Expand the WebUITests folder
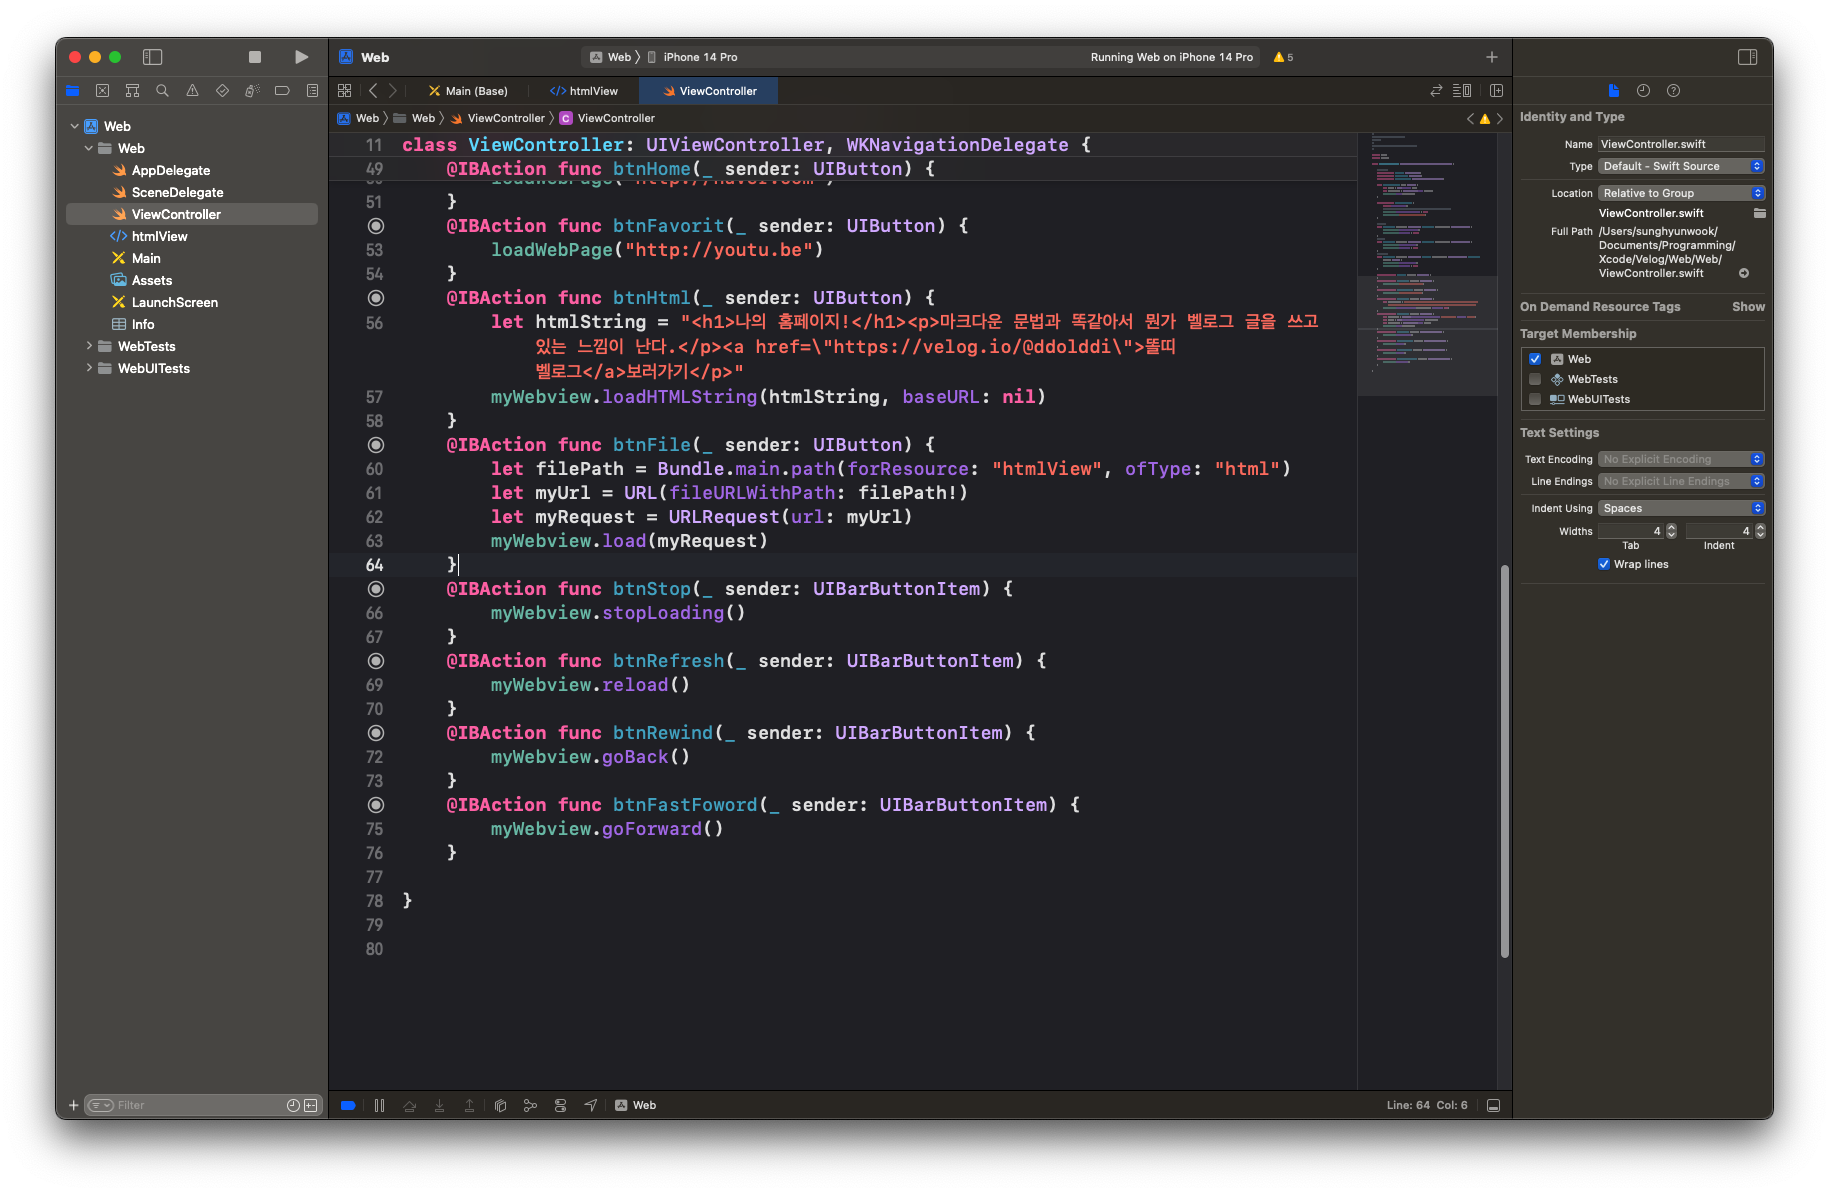This screenshot has width=1829, height=1193. point(89,368)
